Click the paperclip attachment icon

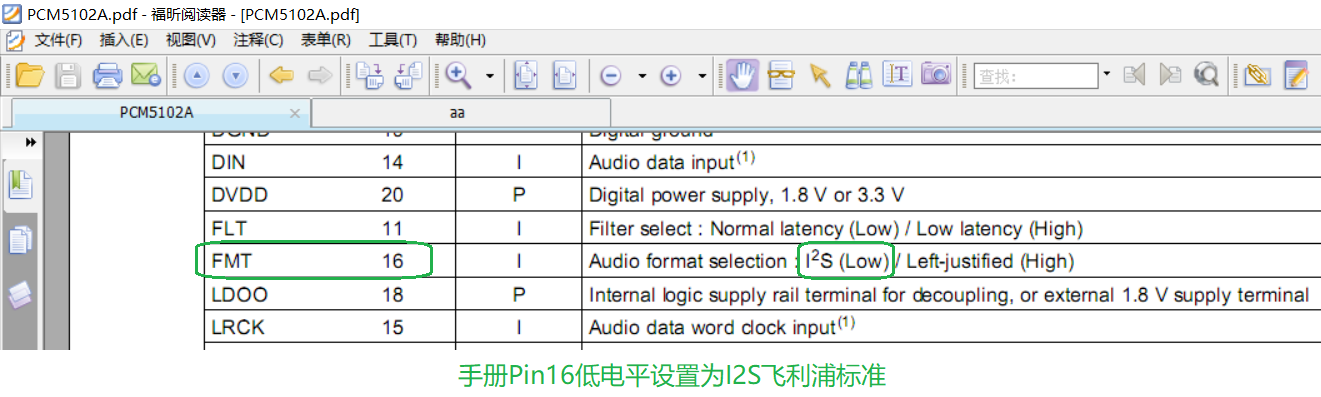(1257, 75)
